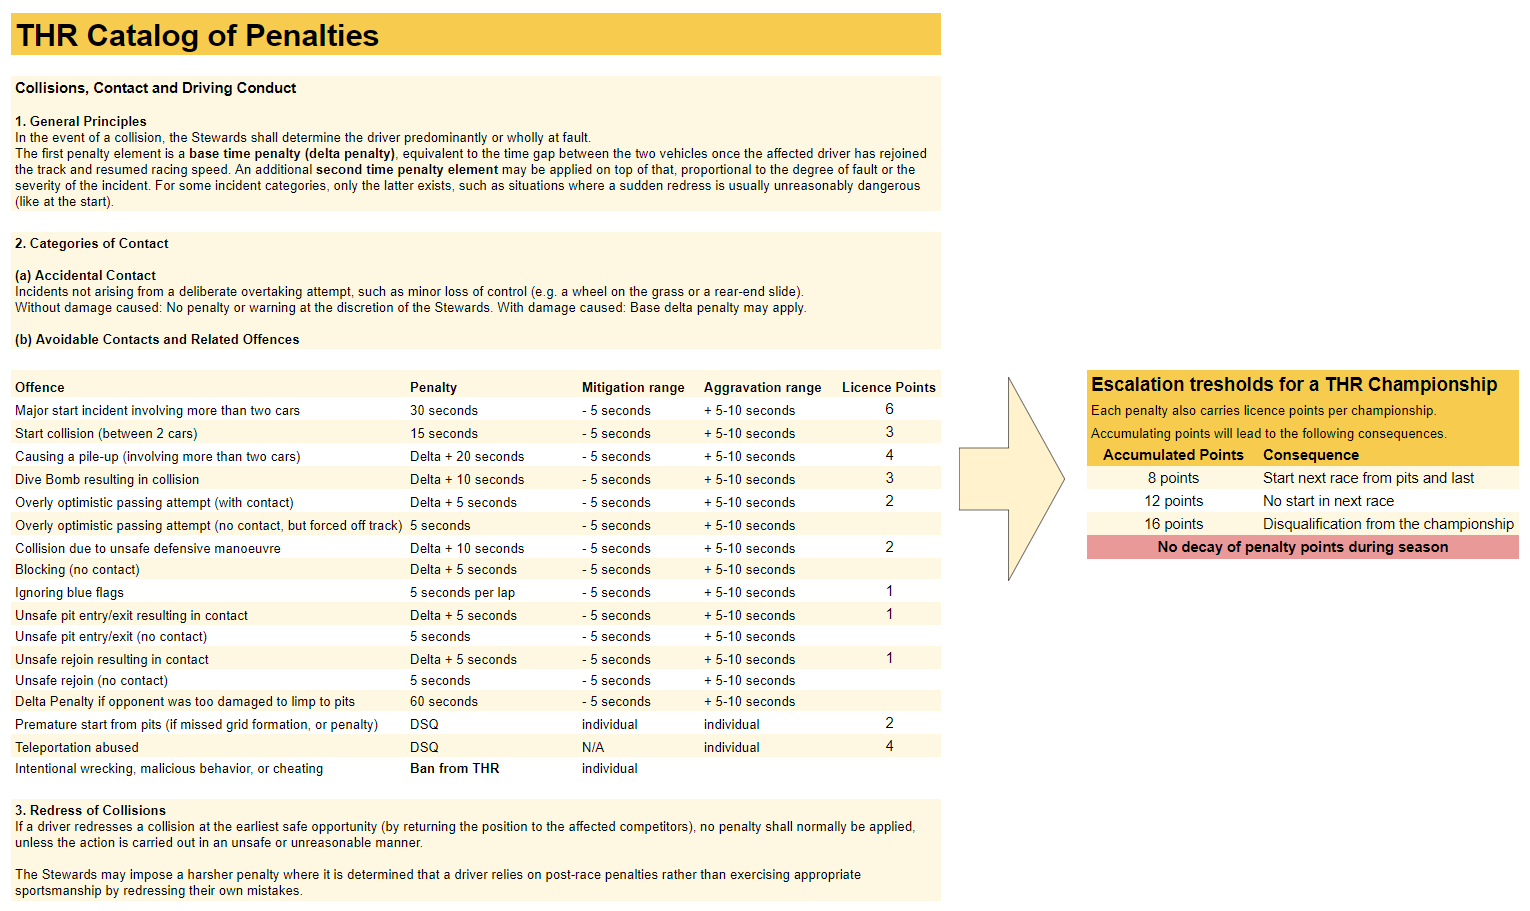Screen dimensions: 1530x911
Task: Select the 'Escalation tresholds for a THR Championship' heading
Action: 1294,384
